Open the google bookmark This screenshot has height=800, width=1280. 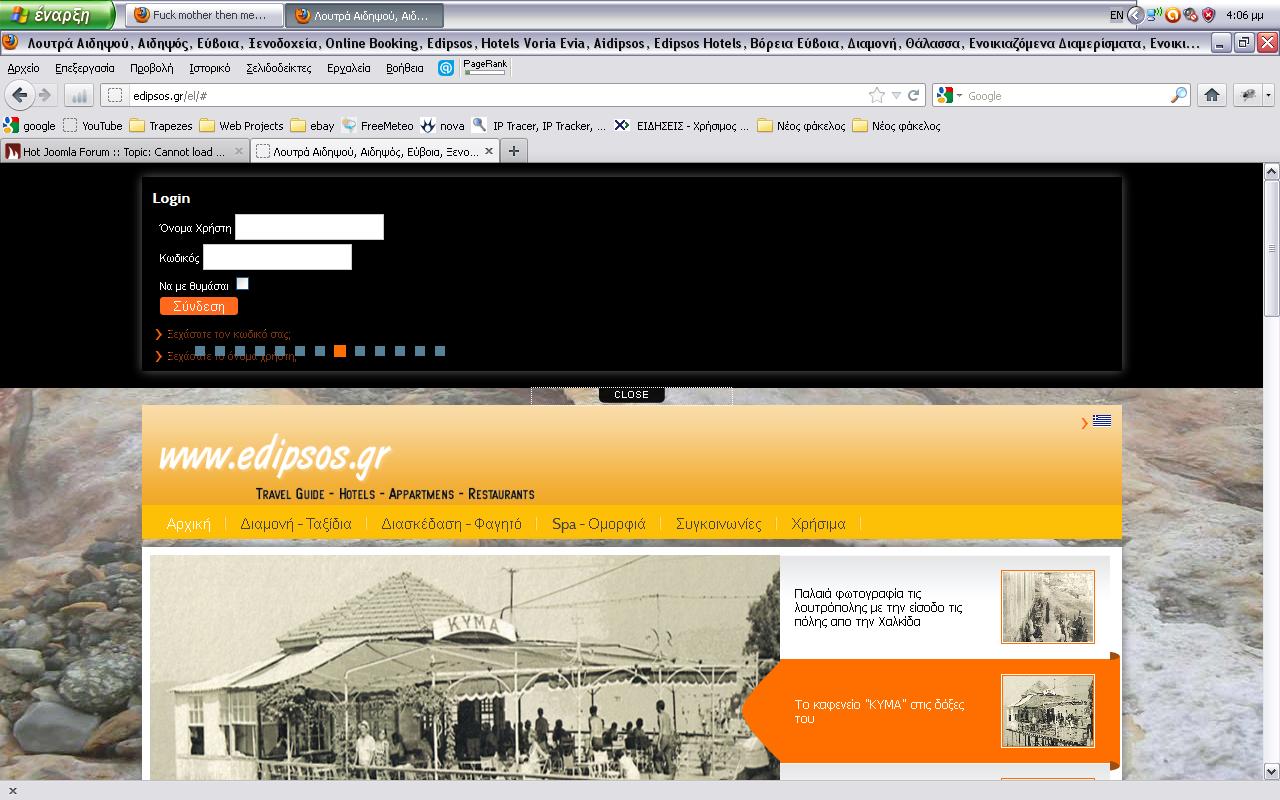pos(29,125)
